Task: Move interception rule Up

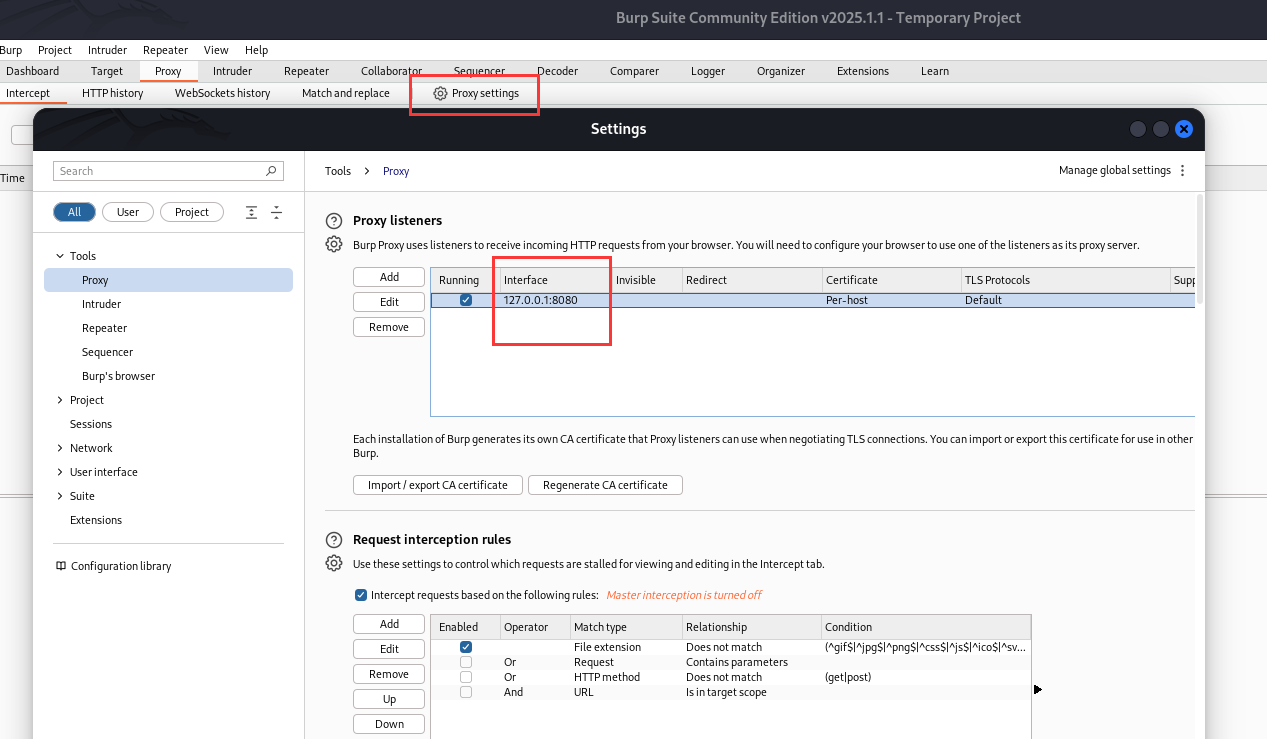Action: [x=389, y=699]
